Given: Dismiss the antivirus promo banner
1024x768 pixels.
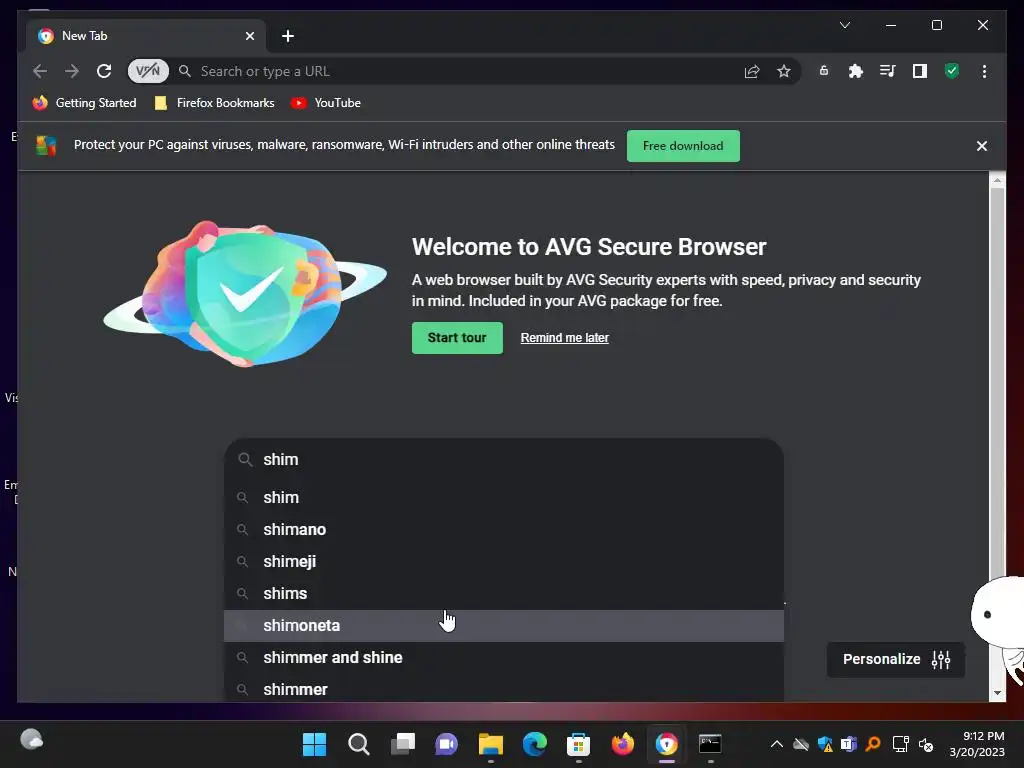Looking at the screenshot, I should [x=982, y=146].
